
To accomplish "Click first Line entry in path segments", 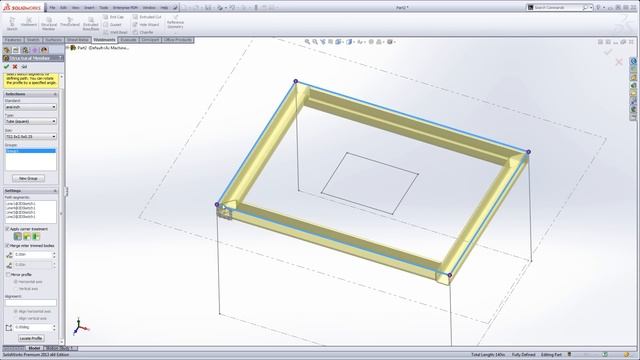I will (x=21, y=203).
